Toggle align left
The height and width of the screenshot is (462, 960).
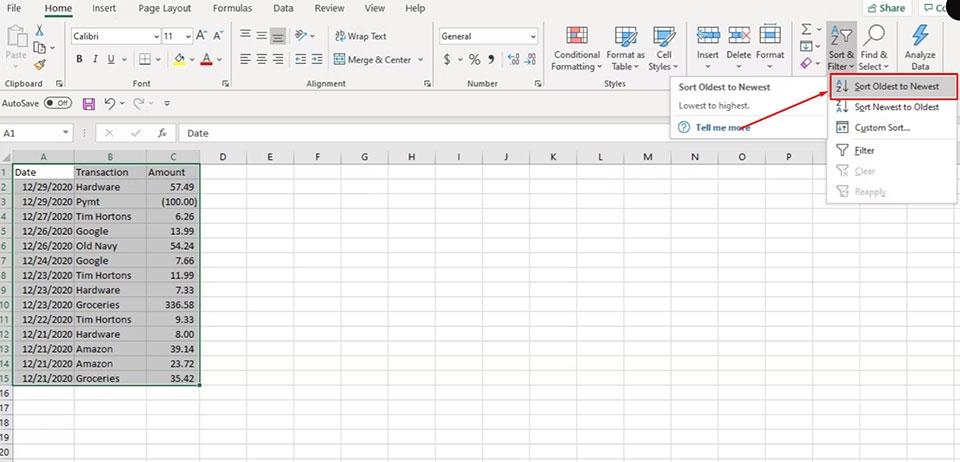click(245, 59)
